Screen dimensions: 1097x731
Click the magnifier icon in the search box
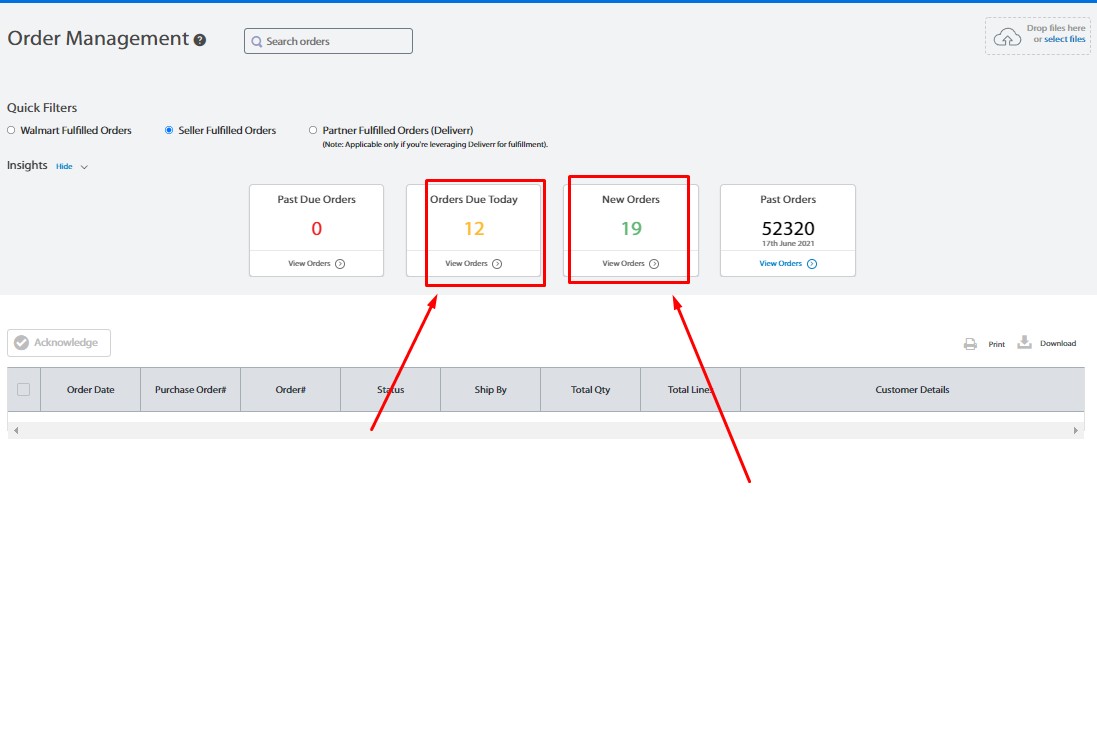257,42
